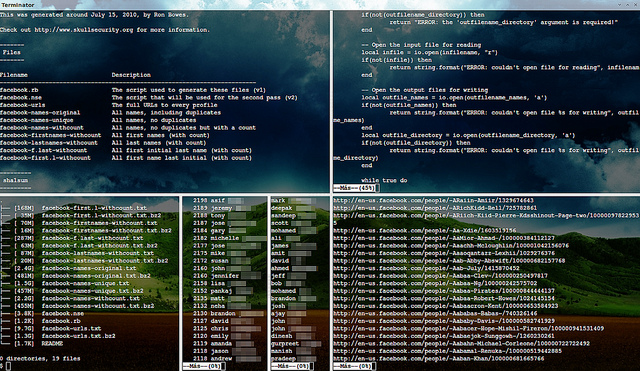The width and height of the screenshot is (640, 371).
Task: Select [35M] facebook-first.l-withcount.txt.bz2 in tree
Action: 87,215
